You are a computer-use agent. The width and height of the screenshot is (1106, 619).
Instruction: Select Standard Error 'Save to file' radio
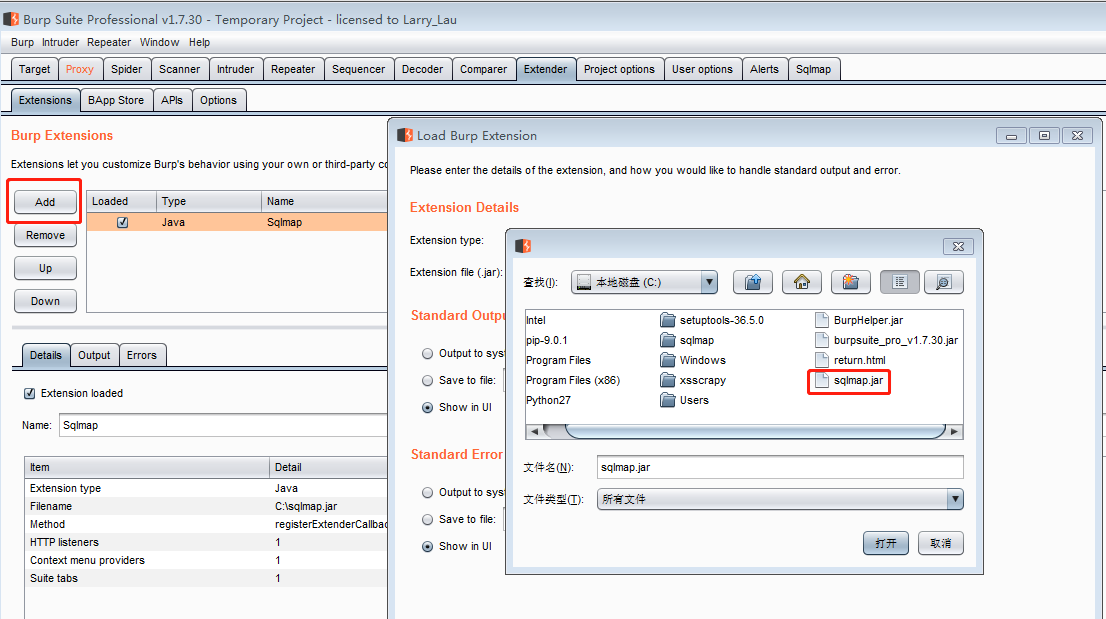(x=427, y=520)
